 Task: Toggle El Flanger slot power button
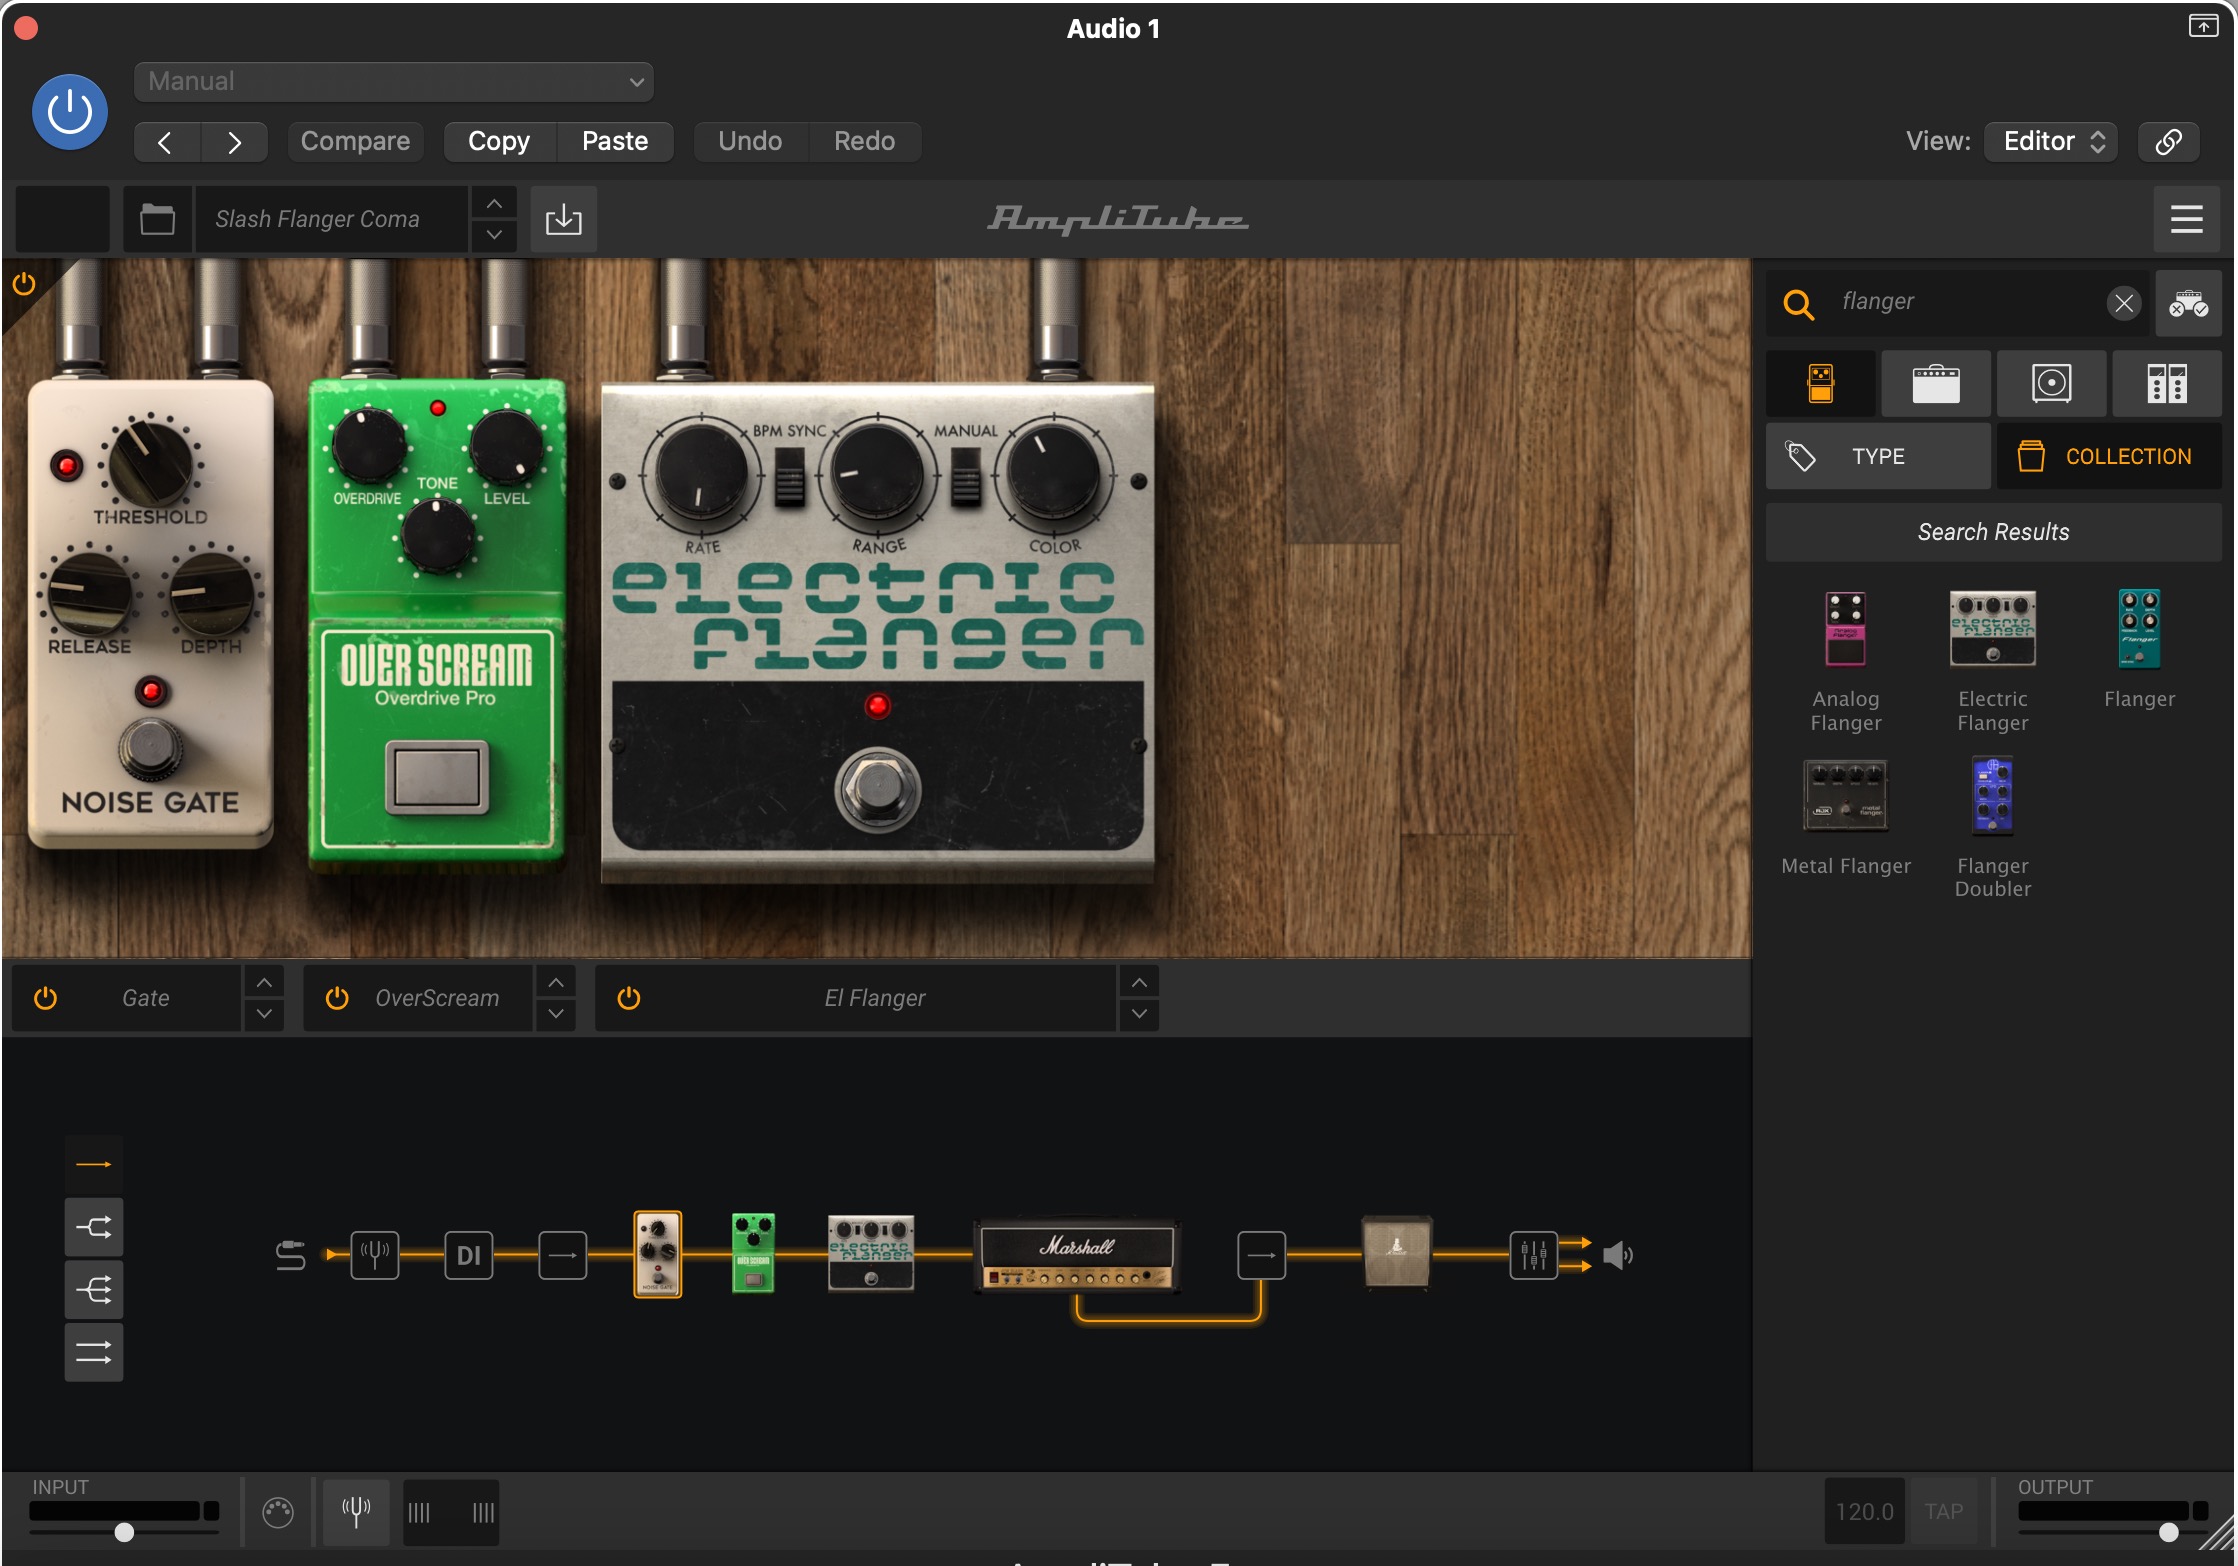click(x=628, y=998)
